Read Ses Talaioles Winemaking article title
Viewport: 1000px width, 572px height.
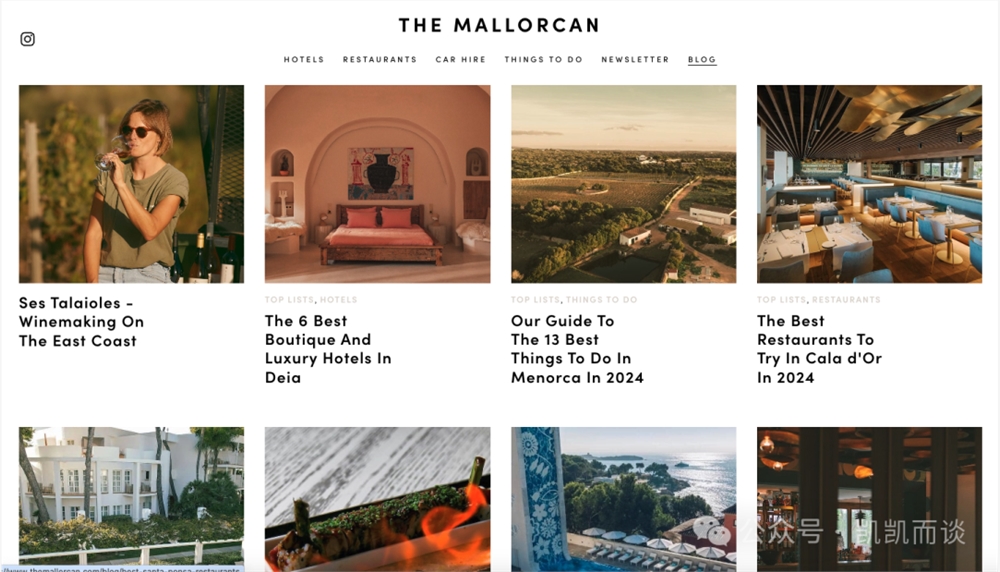pos(82,322)
